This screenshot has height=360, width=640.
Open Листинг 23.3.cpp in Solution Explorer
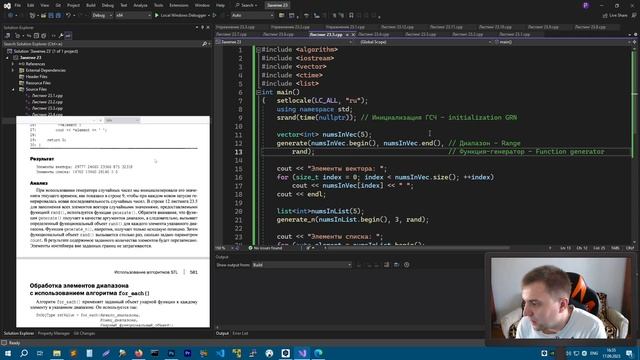click(x=47, y=109)
